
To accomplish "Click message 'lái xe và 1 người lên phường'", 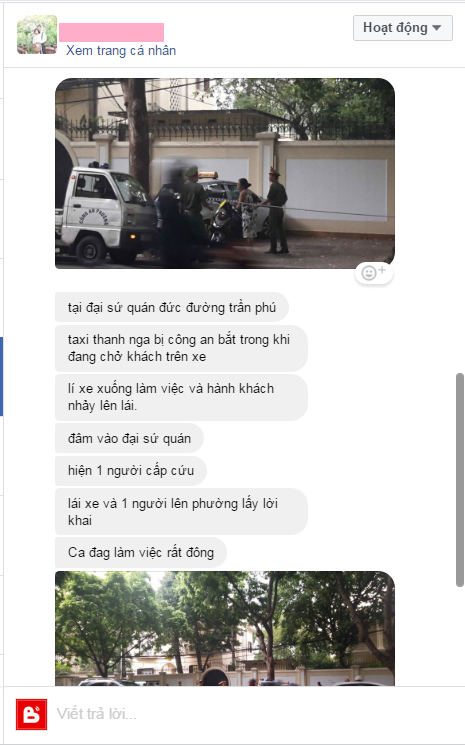I will point(181,512).
